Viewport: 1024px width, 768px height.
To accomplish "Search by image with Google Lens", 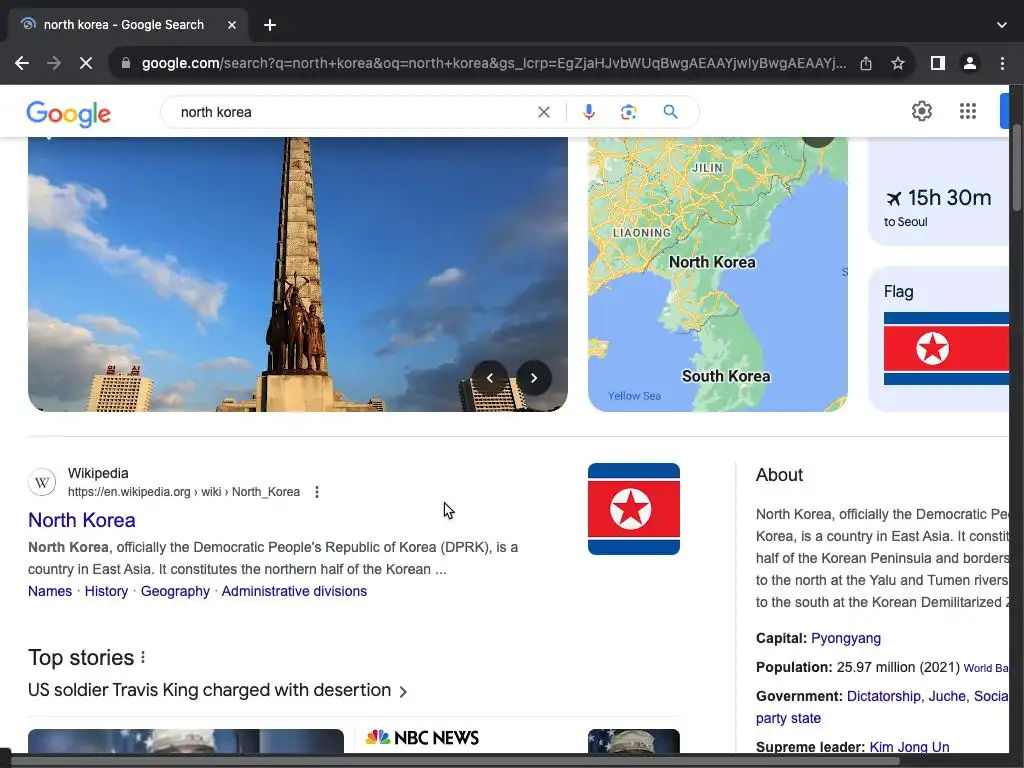I will (628, 112).
